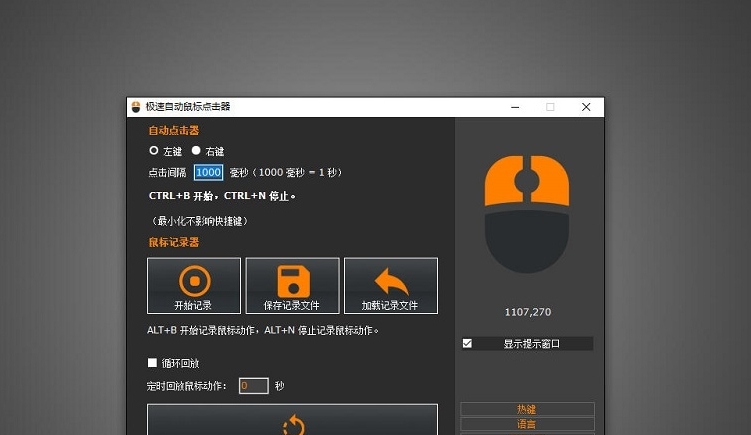Click the app icon in title bar
The height and width of the screenshot is (435, 751).
point(136,107)
